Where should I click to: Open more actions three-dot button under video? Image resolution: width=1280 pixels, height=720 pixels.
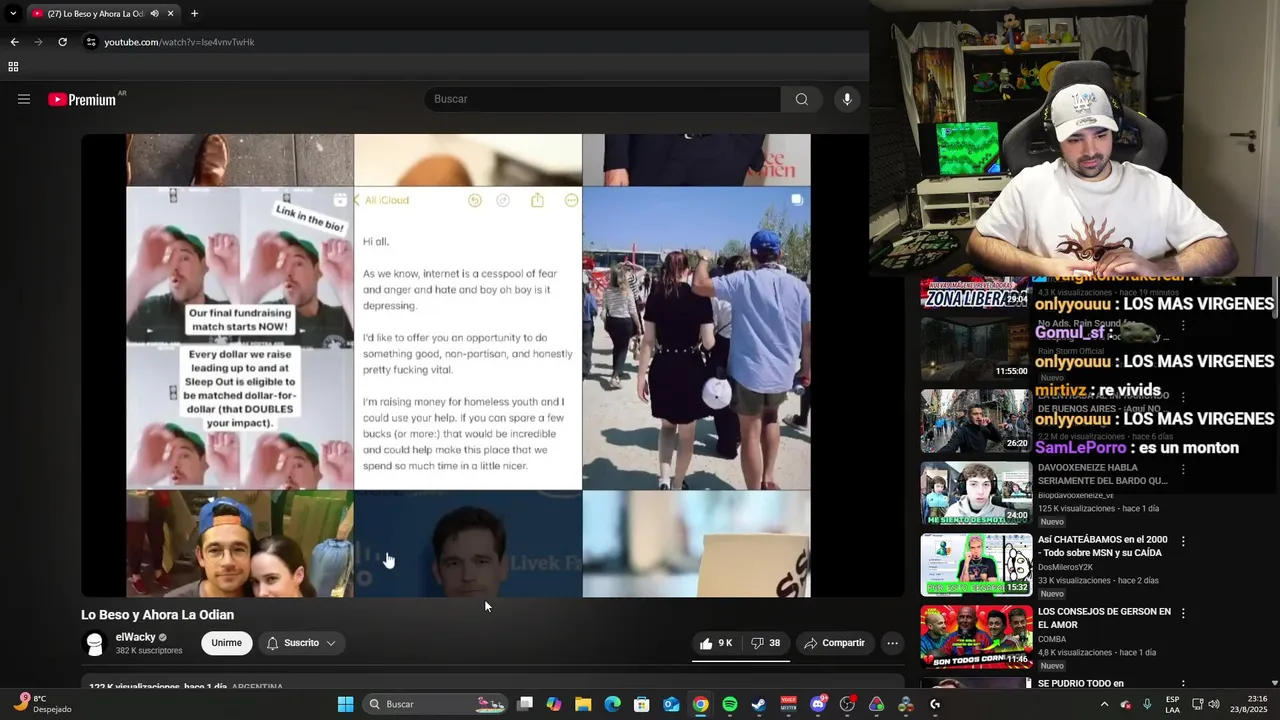[x=892, y=643]
